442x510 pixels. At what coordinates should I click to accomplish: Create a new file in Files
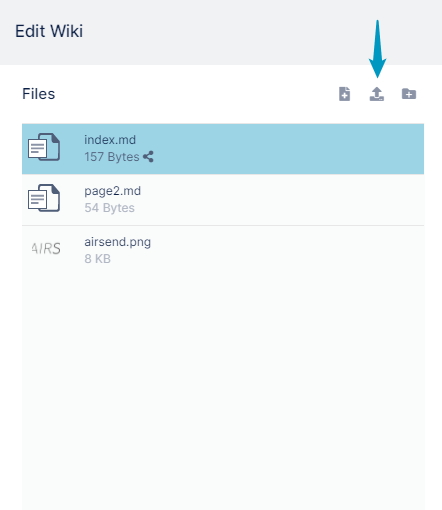(x=344, y=94)
